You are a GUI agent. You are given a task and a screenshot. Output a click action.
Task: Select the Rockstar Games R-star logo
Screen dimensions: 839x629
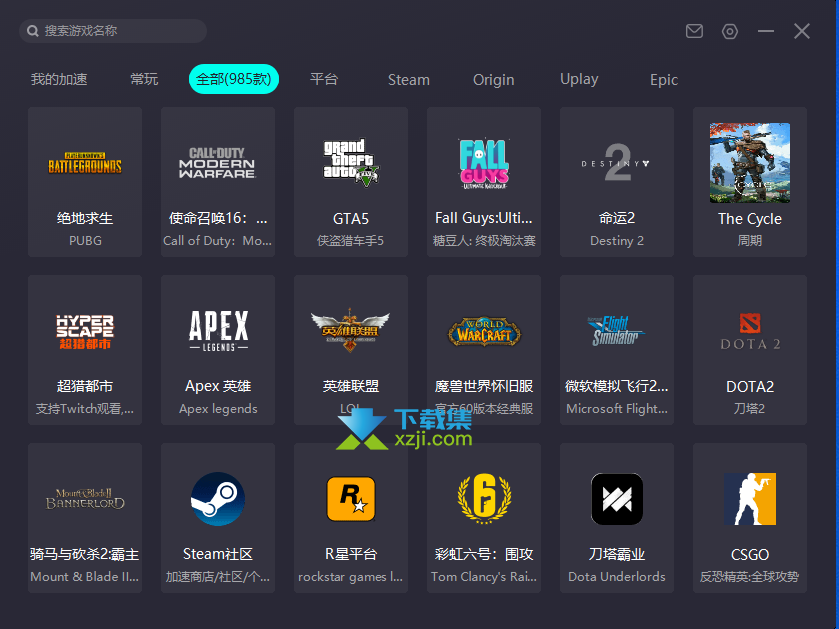click(350, 498)
